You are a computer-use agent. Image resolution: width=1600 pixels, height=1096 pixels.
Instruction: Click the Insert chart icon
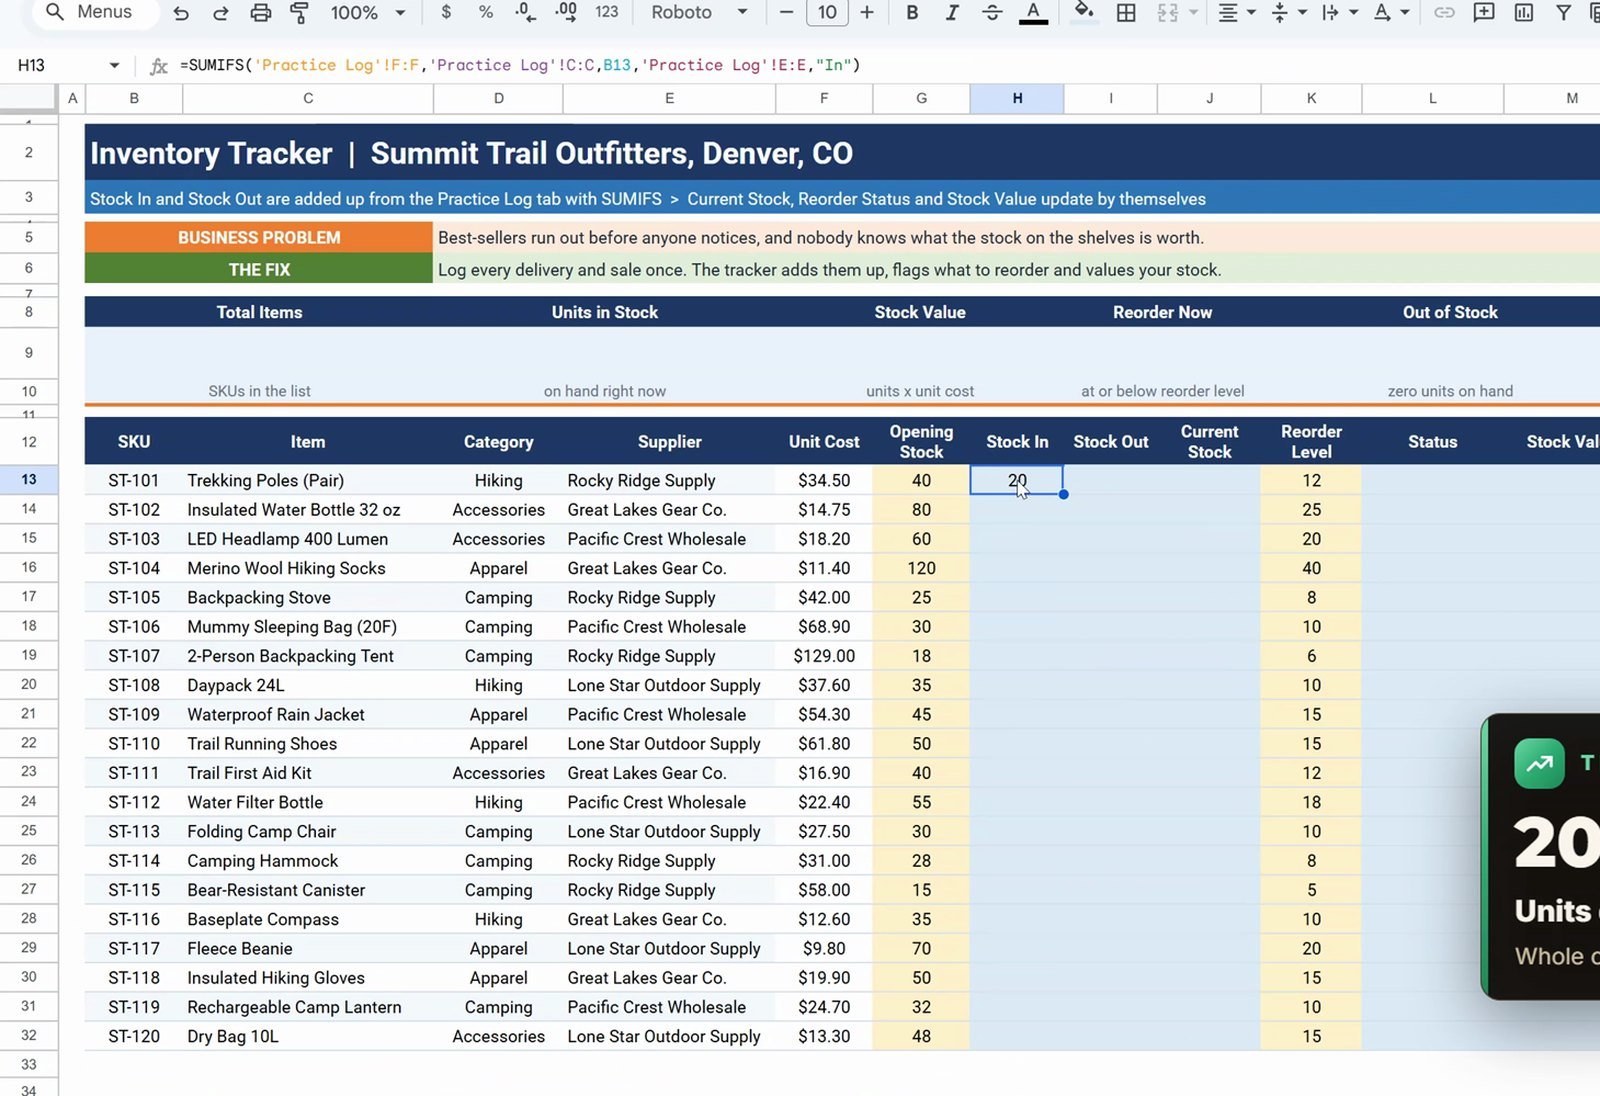(x=1524, y=12)
